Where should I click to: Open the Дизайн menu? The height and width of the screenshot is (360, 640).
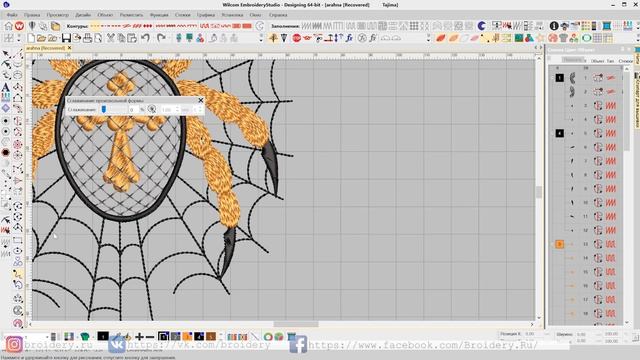[83, 15]
